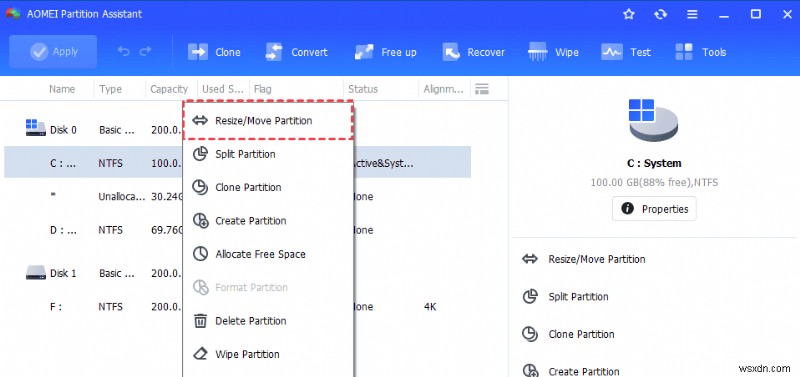This screenshot has width=800, height=377.
Task: Select Disk 1 row
Action: point(237,273)
